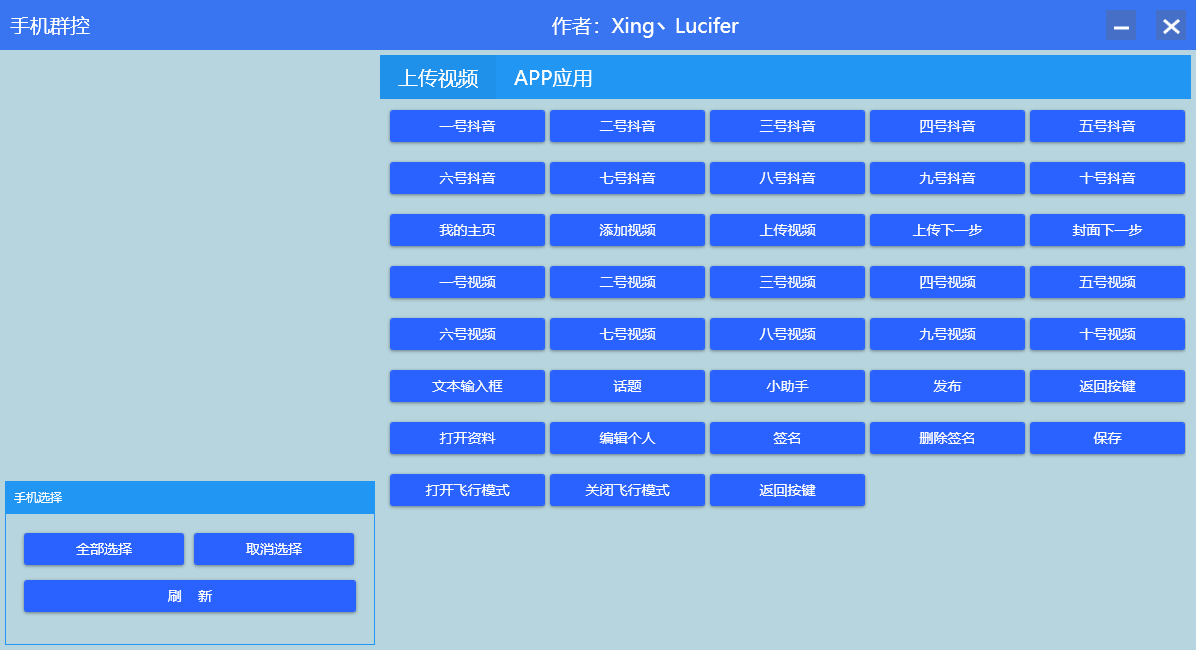The width and height of the screenshot is (1196, 650).
Task: Choose 六号视频
Action: 468,334
